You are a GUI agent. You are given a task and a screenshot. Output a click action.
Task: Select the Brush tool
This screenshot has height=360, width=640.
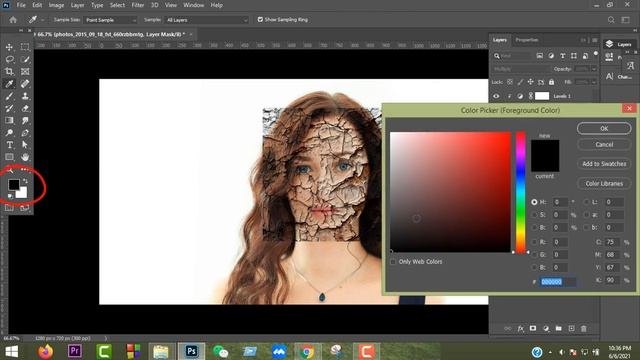[x=9, y=96]
